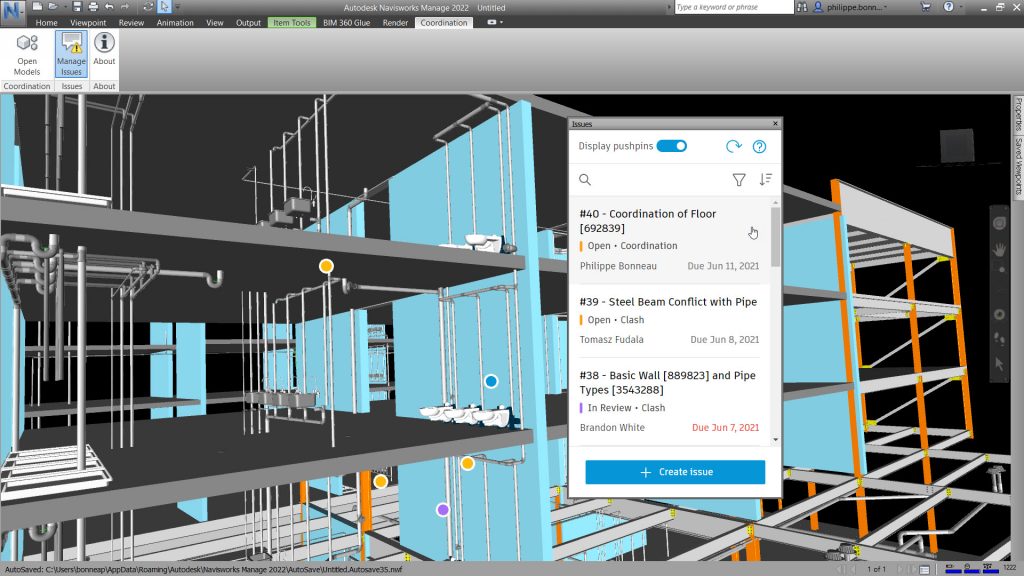1024x576 pixels.
Task: Click the Issues list scroll down arrow
Action: [775, 440]
